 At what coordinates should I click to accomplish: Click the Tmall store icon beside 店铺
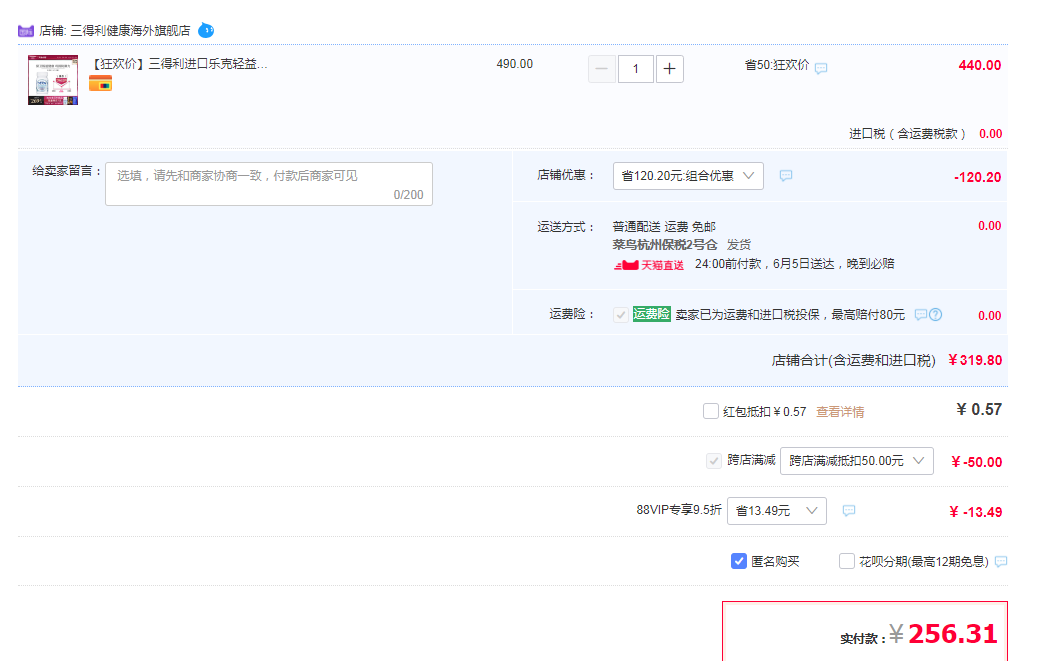pyautogui.click(x=26, y=31)
